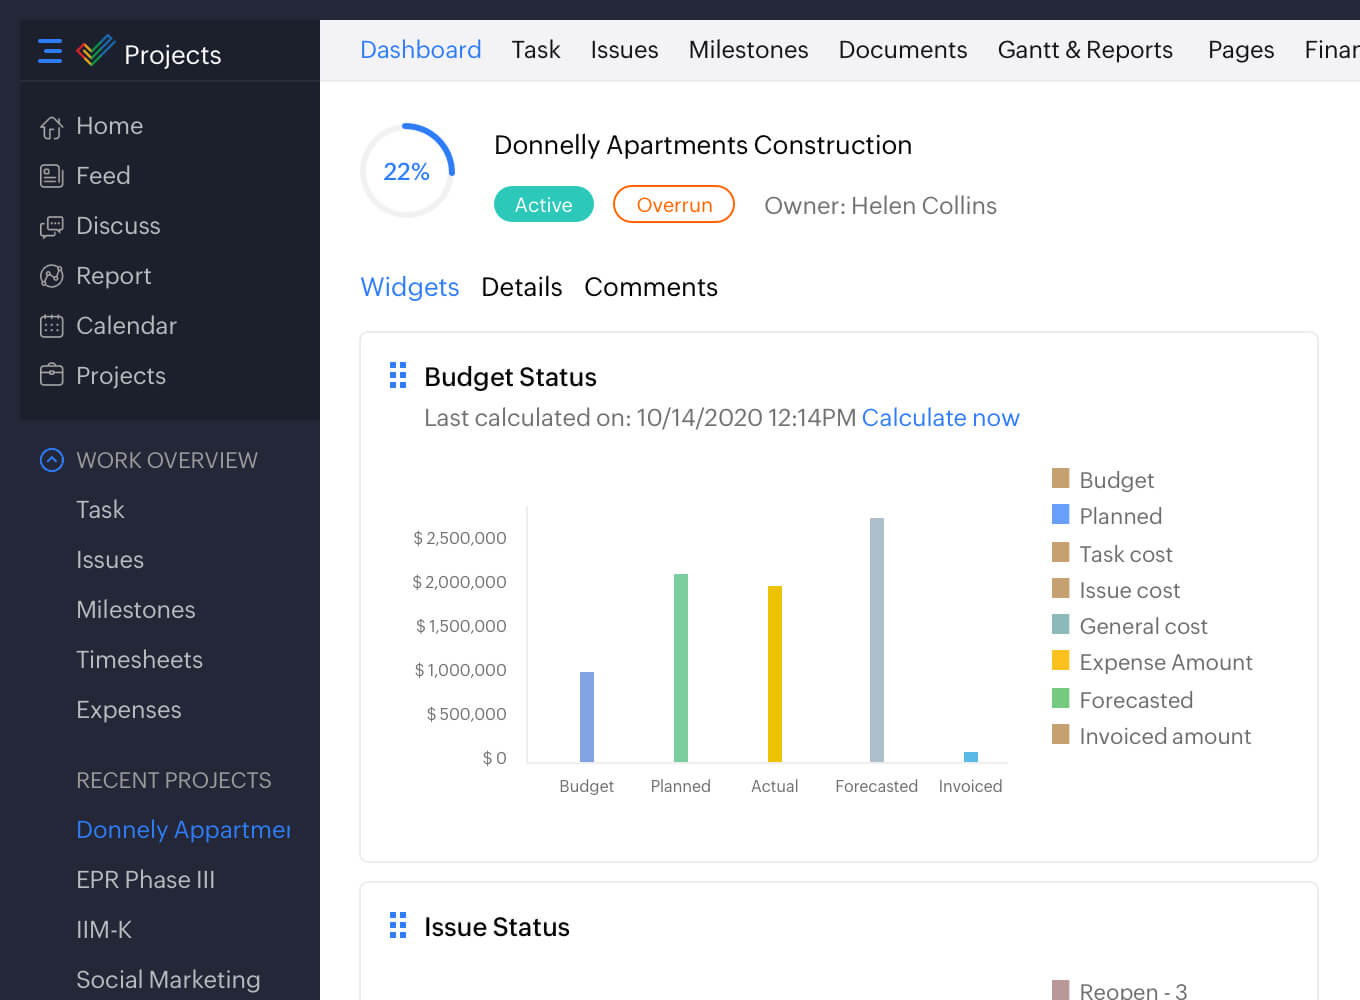The width and height of the screenshot is (1360, 1000).
Task: Grab the Budget Status widget drag handle
Action: [x=398, y=375]
